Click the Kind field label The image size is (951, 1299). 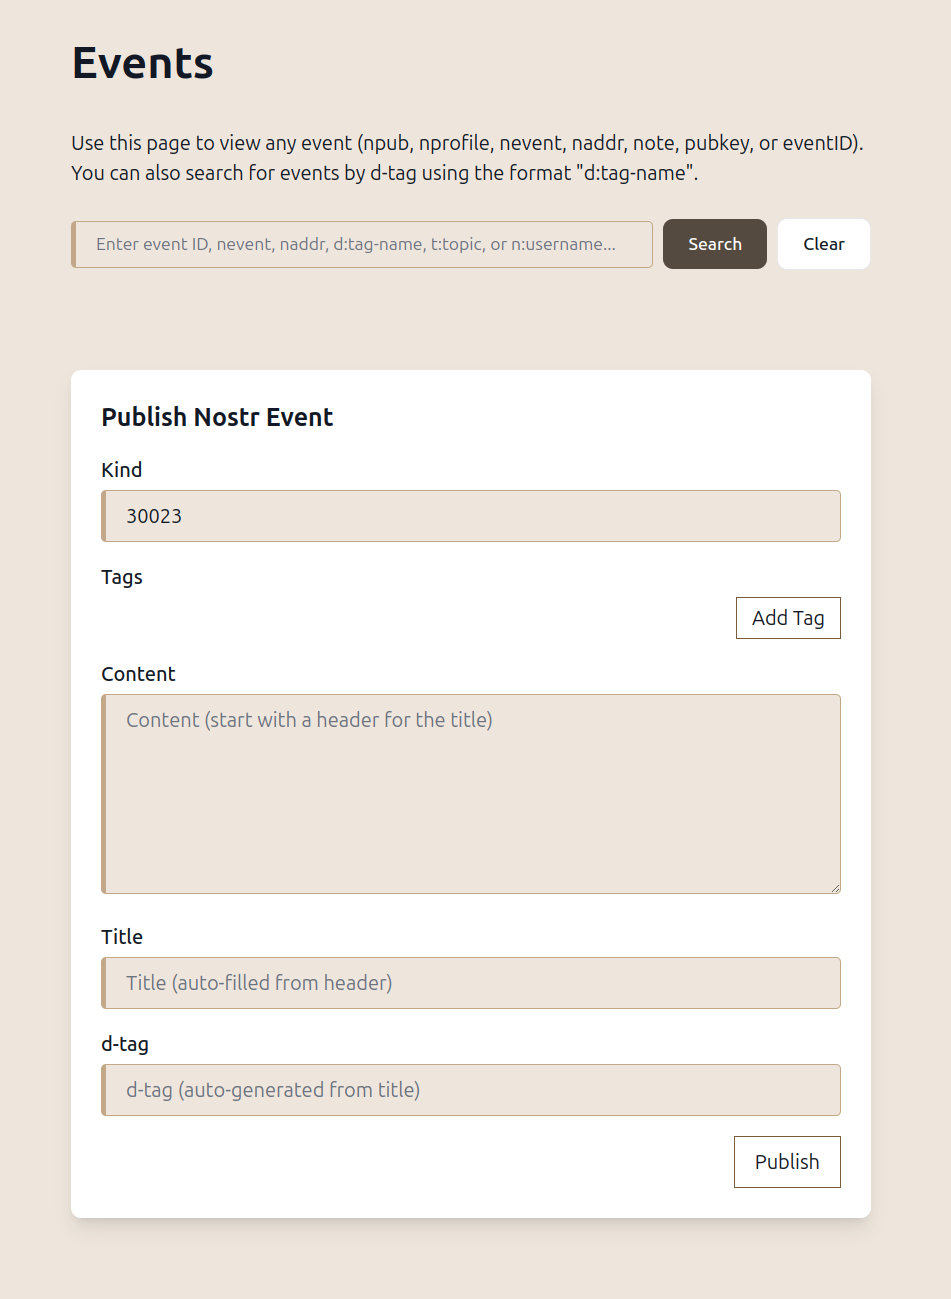(x=122, y=470)
